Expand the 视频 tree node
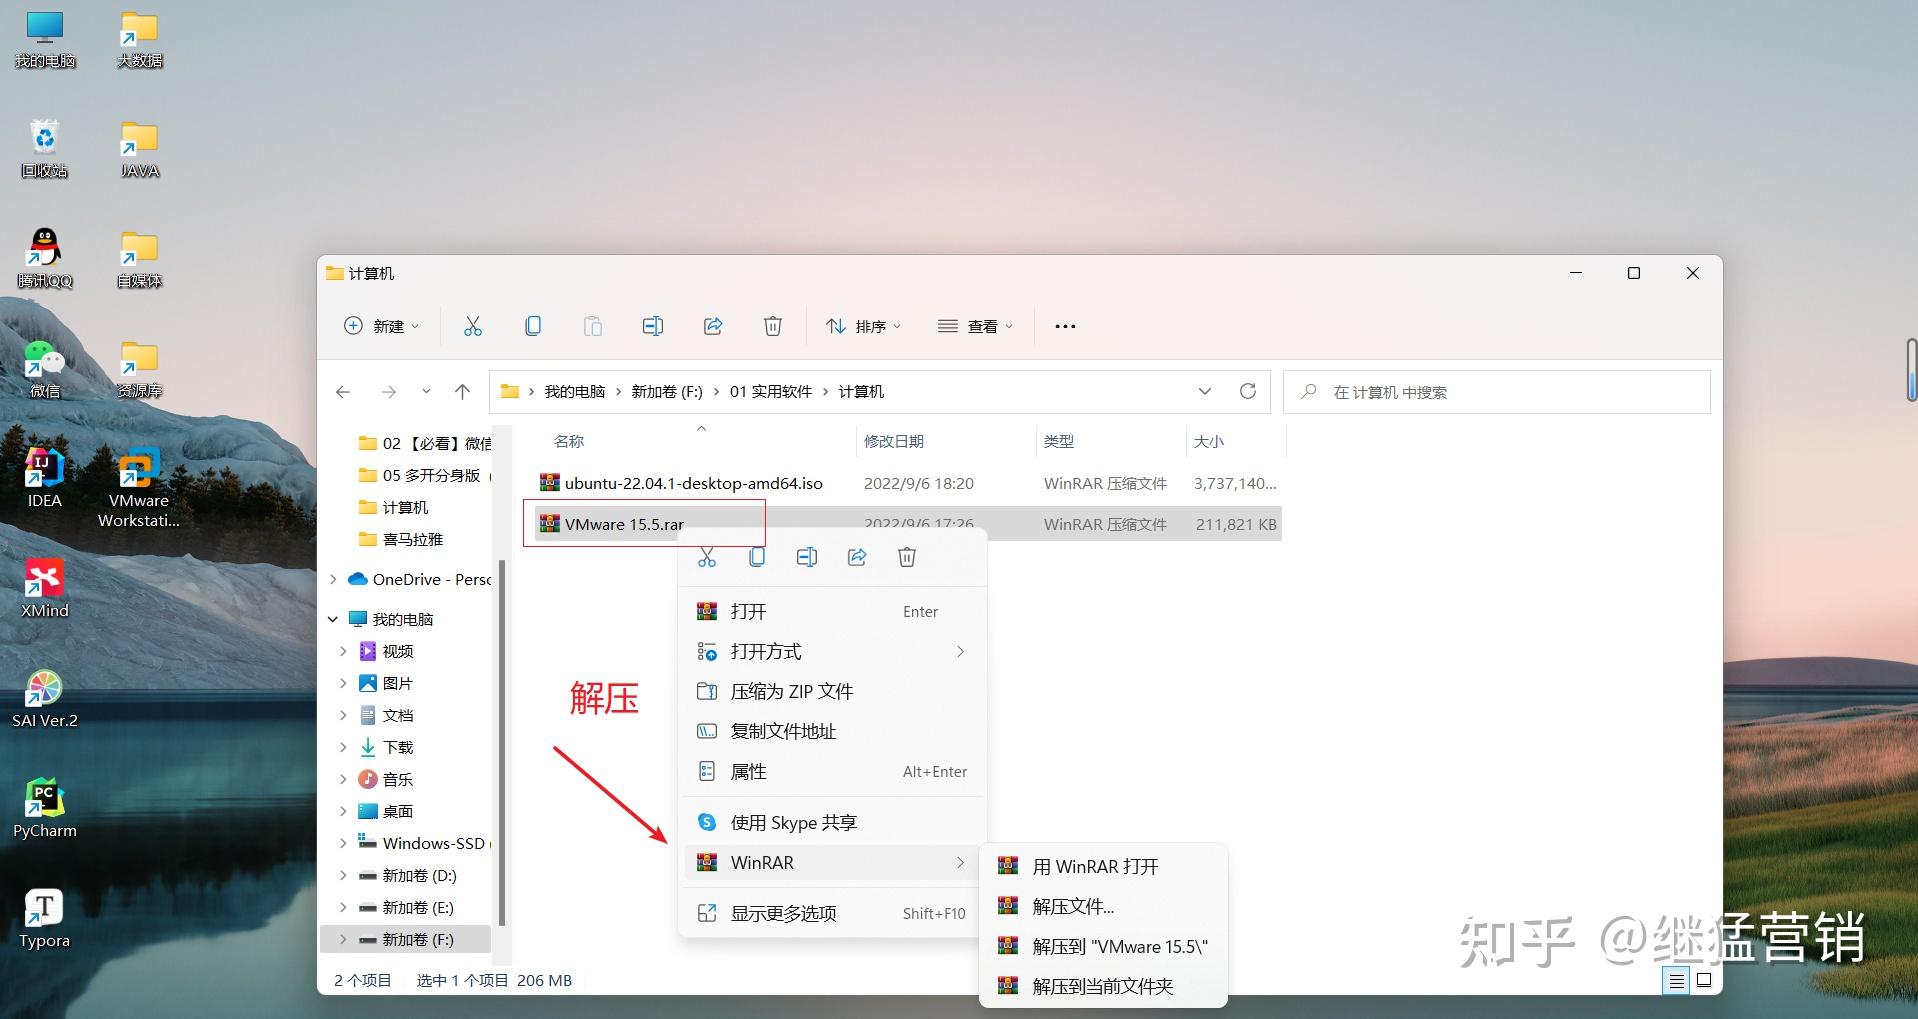 [343, 651]
